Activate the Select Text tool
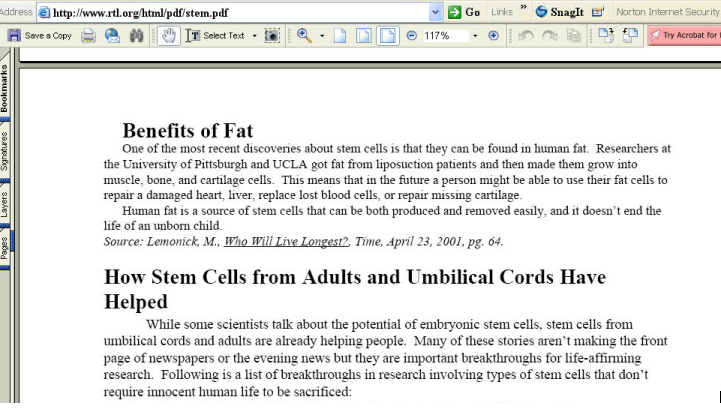Screen dimensions: 721x411 216,35
